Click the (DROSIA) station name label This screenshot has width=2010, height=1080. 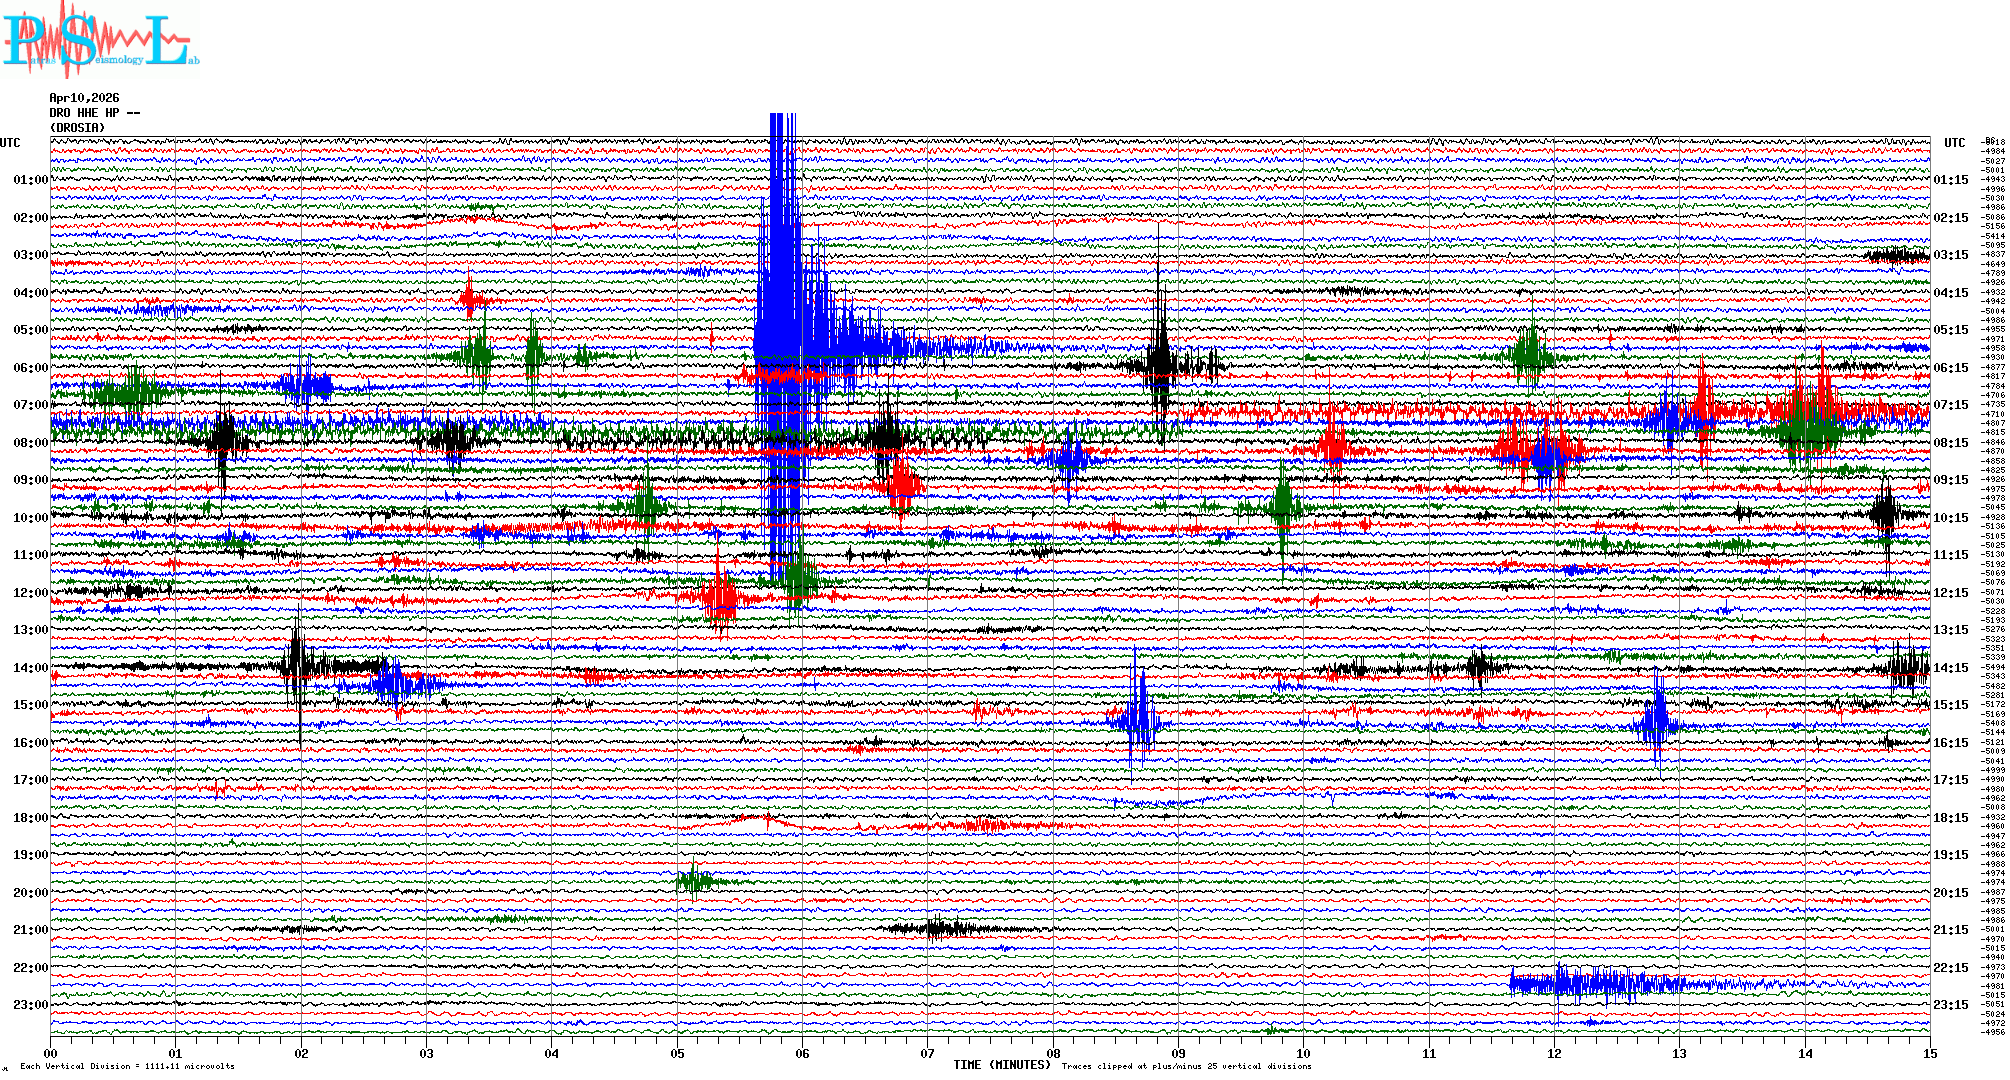(77, 128)
